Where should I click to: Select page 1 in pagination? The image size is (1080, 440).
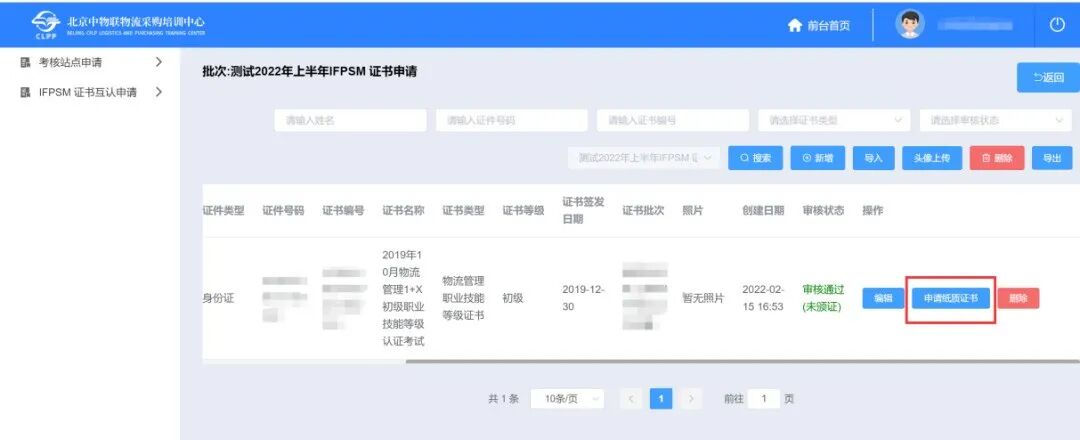click(661, 399)
